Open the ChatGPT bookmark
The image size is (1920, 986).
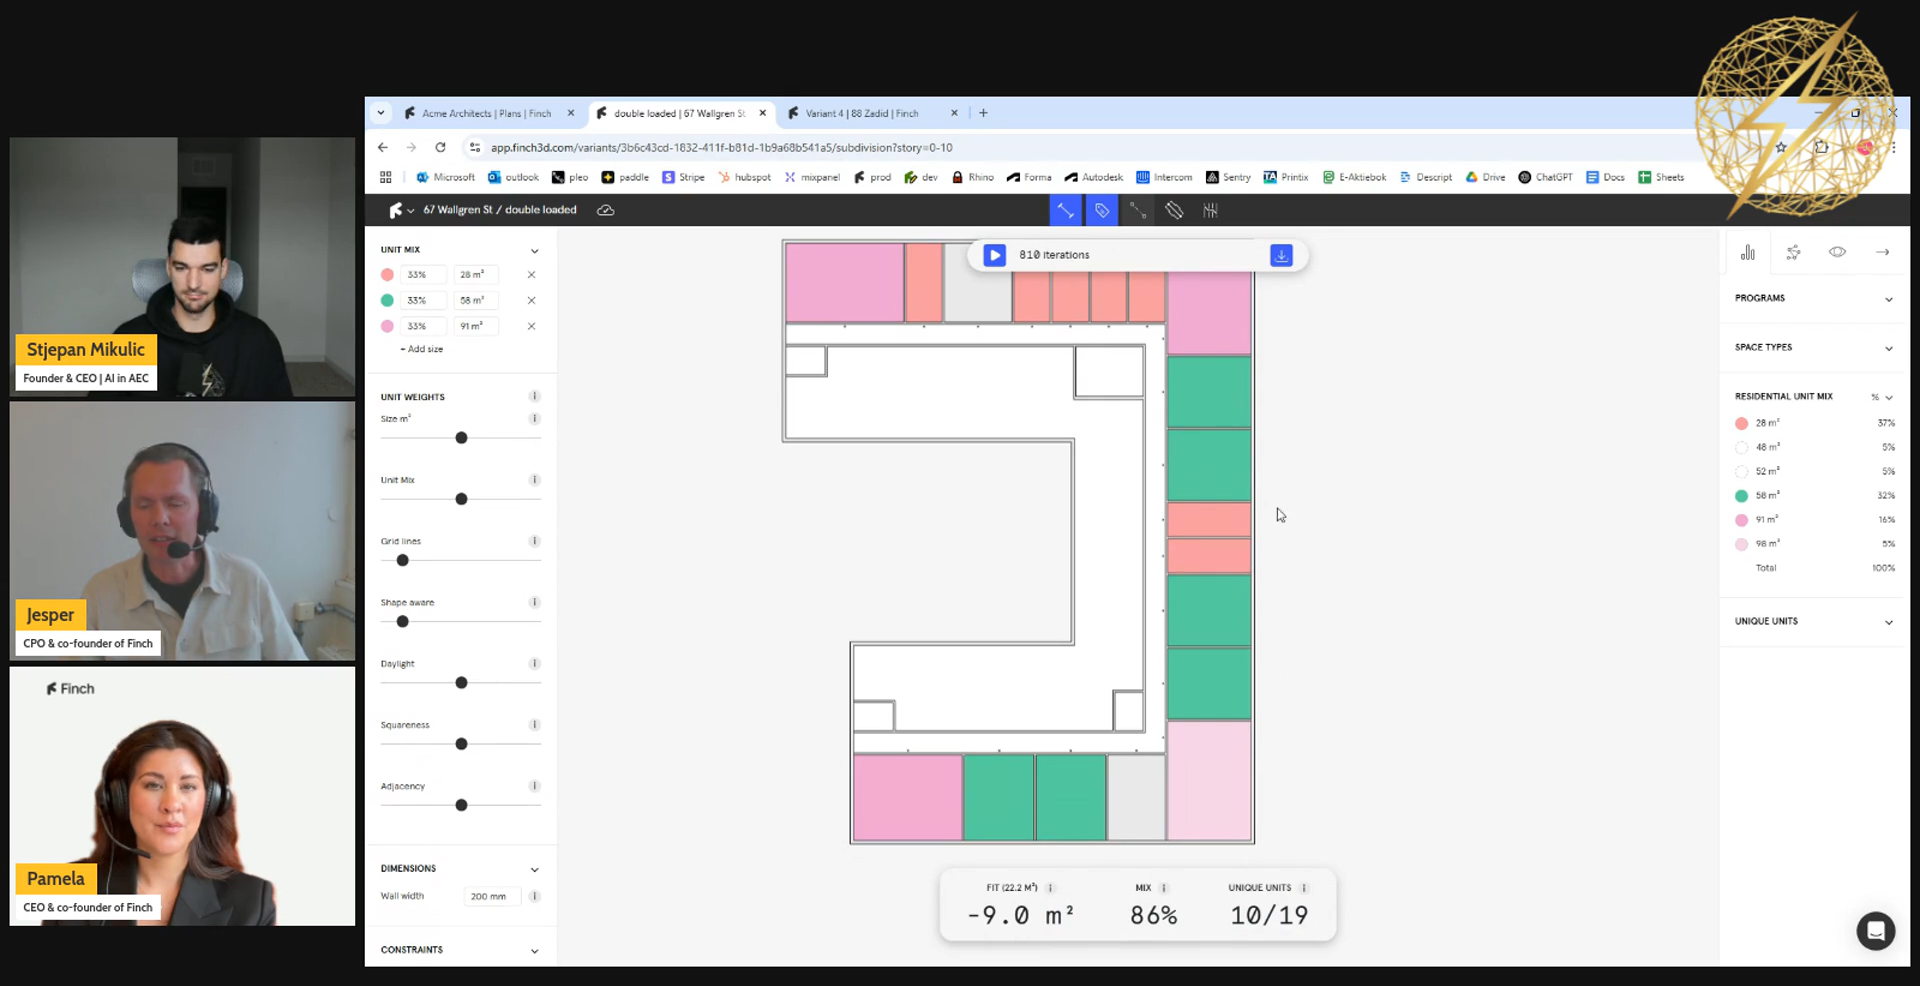[x=1545, y=178]
